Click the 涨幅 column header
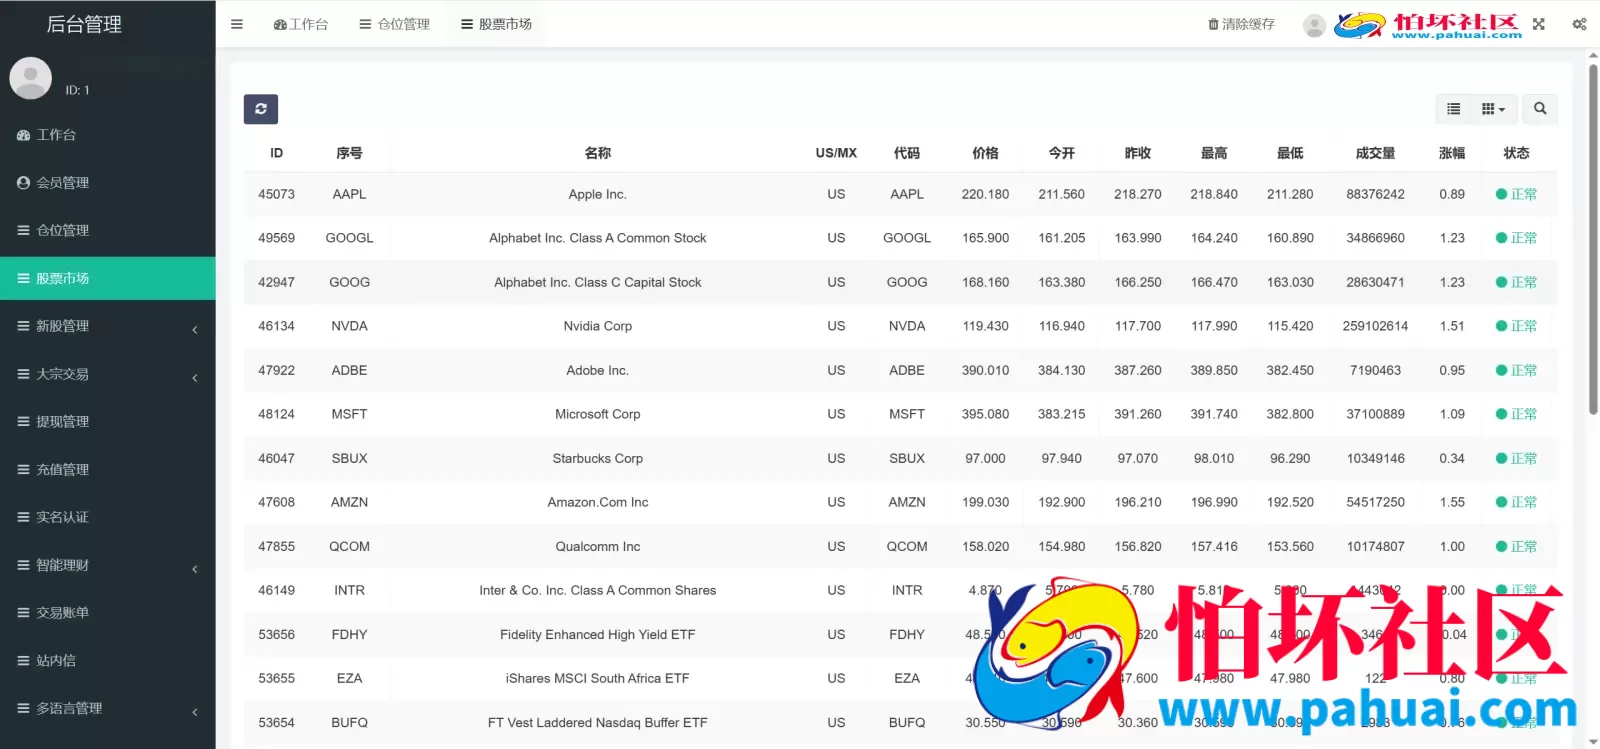This screenshot has width=1600, height=749. click(1452, 153)
